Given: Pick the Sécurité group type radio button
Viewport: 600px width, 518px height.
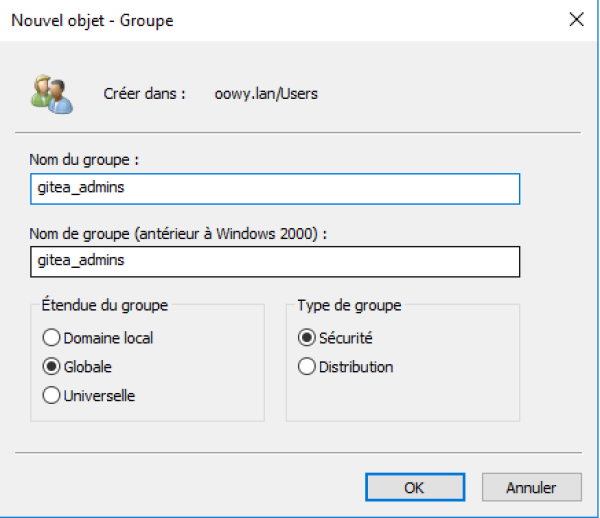Looking at the screenshot, I should pos(307,338).
